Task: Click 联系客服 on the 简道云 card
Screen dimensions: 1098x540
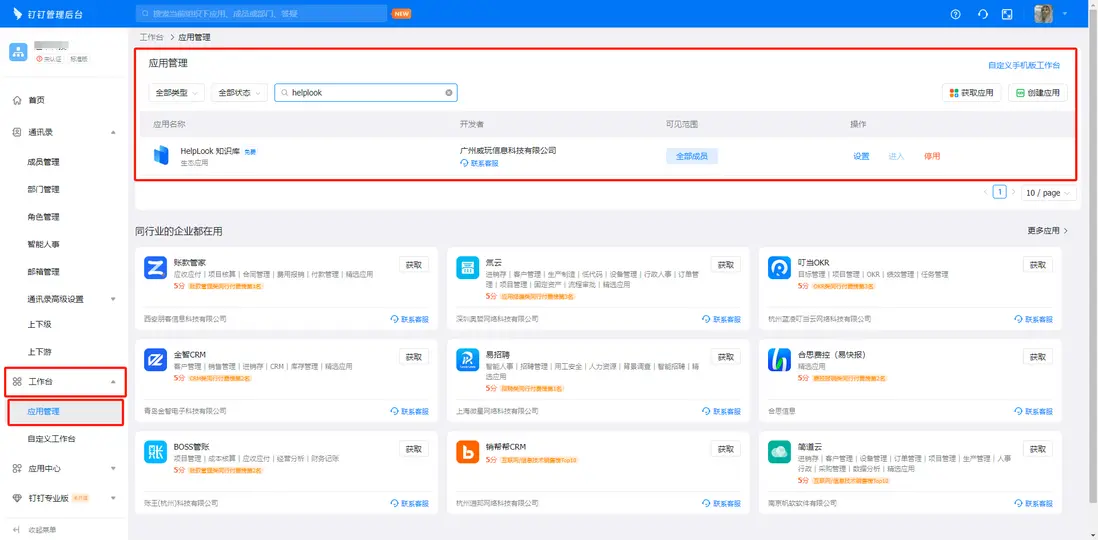Action: coord(1034,504)
